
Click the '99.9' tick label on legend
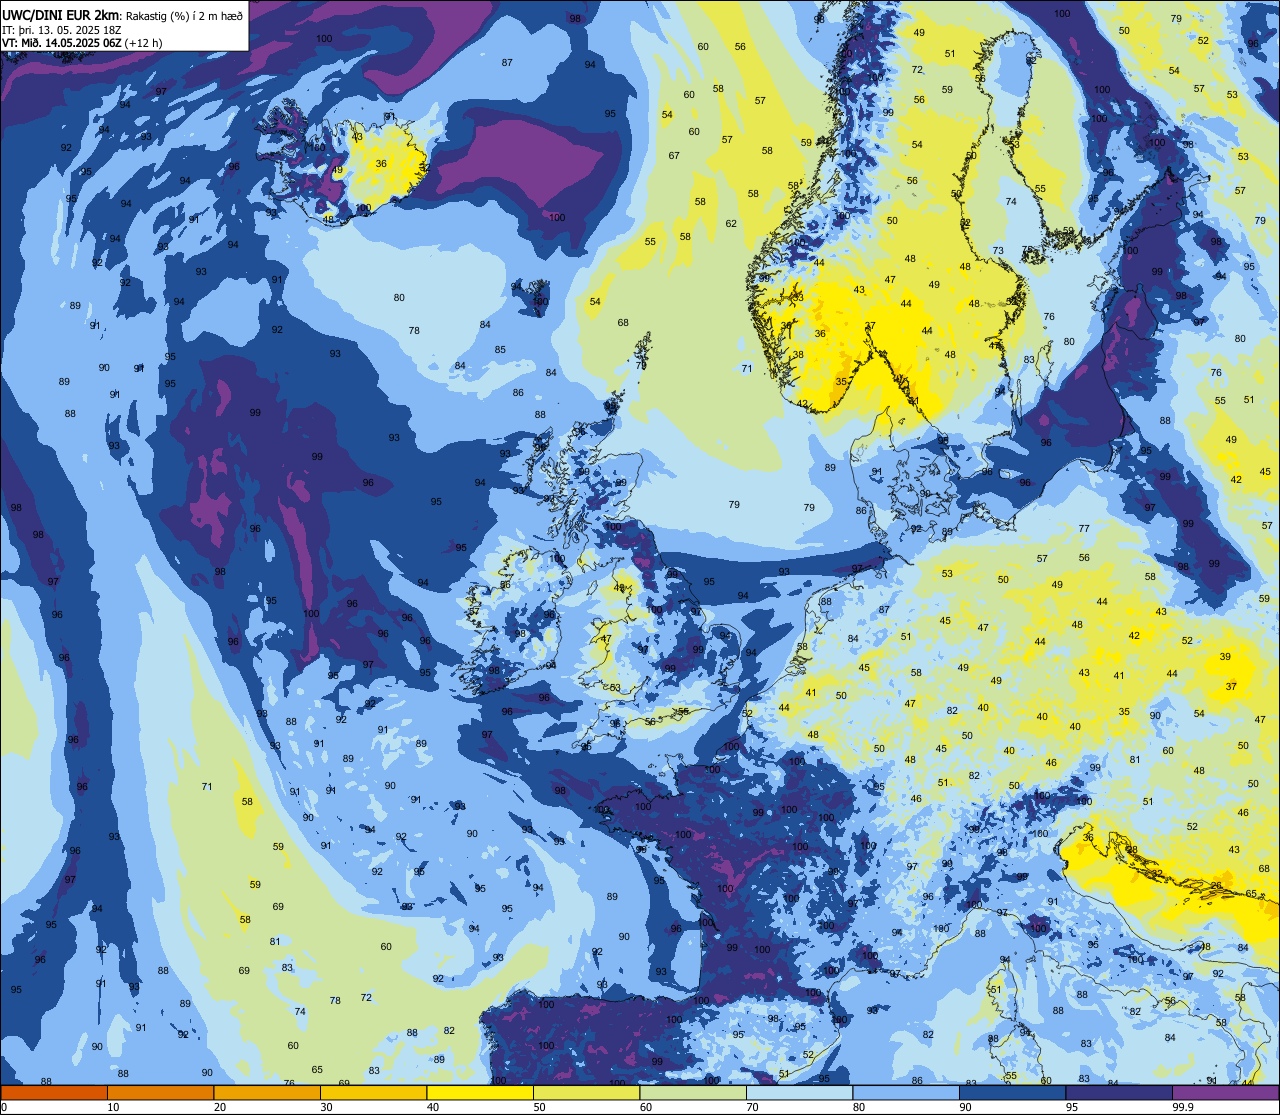pyautogui.click(x=1183, y=1107)
